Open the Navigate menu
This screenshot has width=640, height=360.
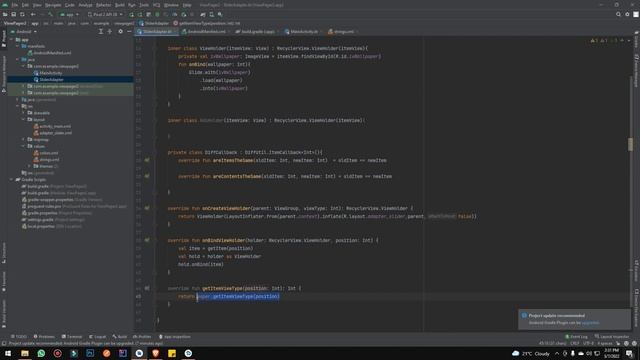[x=53, y=5]
